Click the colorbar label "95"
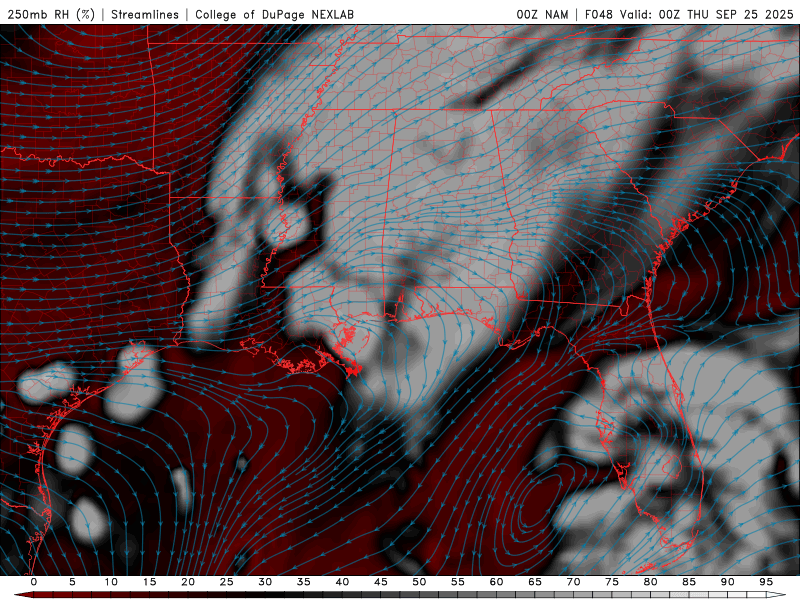 tap(766, 582)
